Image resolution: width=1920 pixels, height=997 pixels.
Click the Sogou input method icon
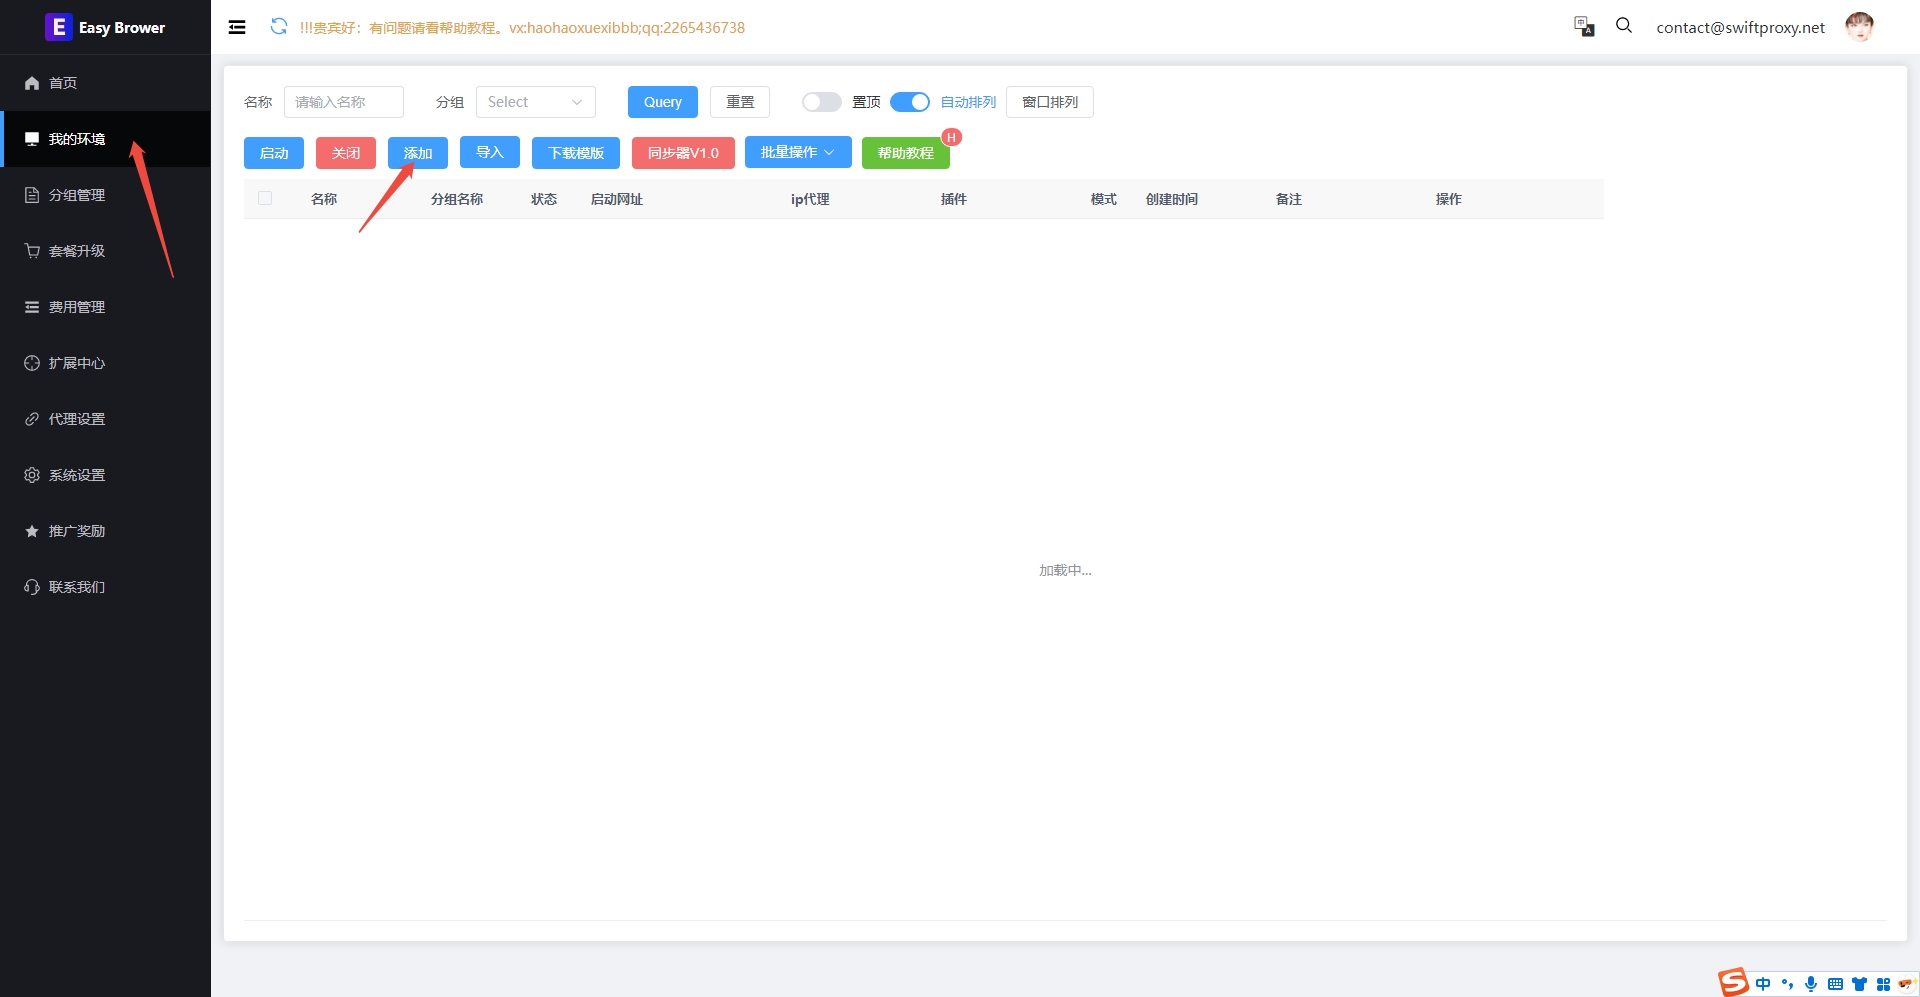pyautogui.click(x=1733, y=982)
